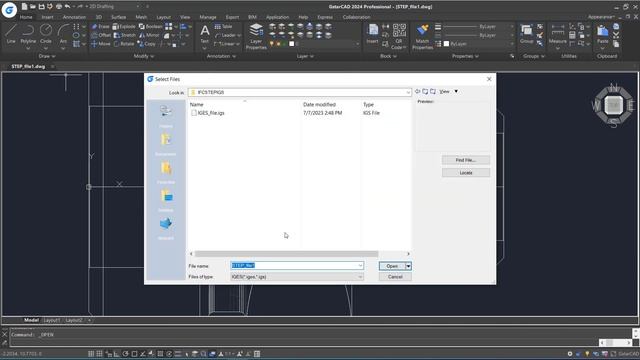Open Layer Properties manager

point(256,37)
